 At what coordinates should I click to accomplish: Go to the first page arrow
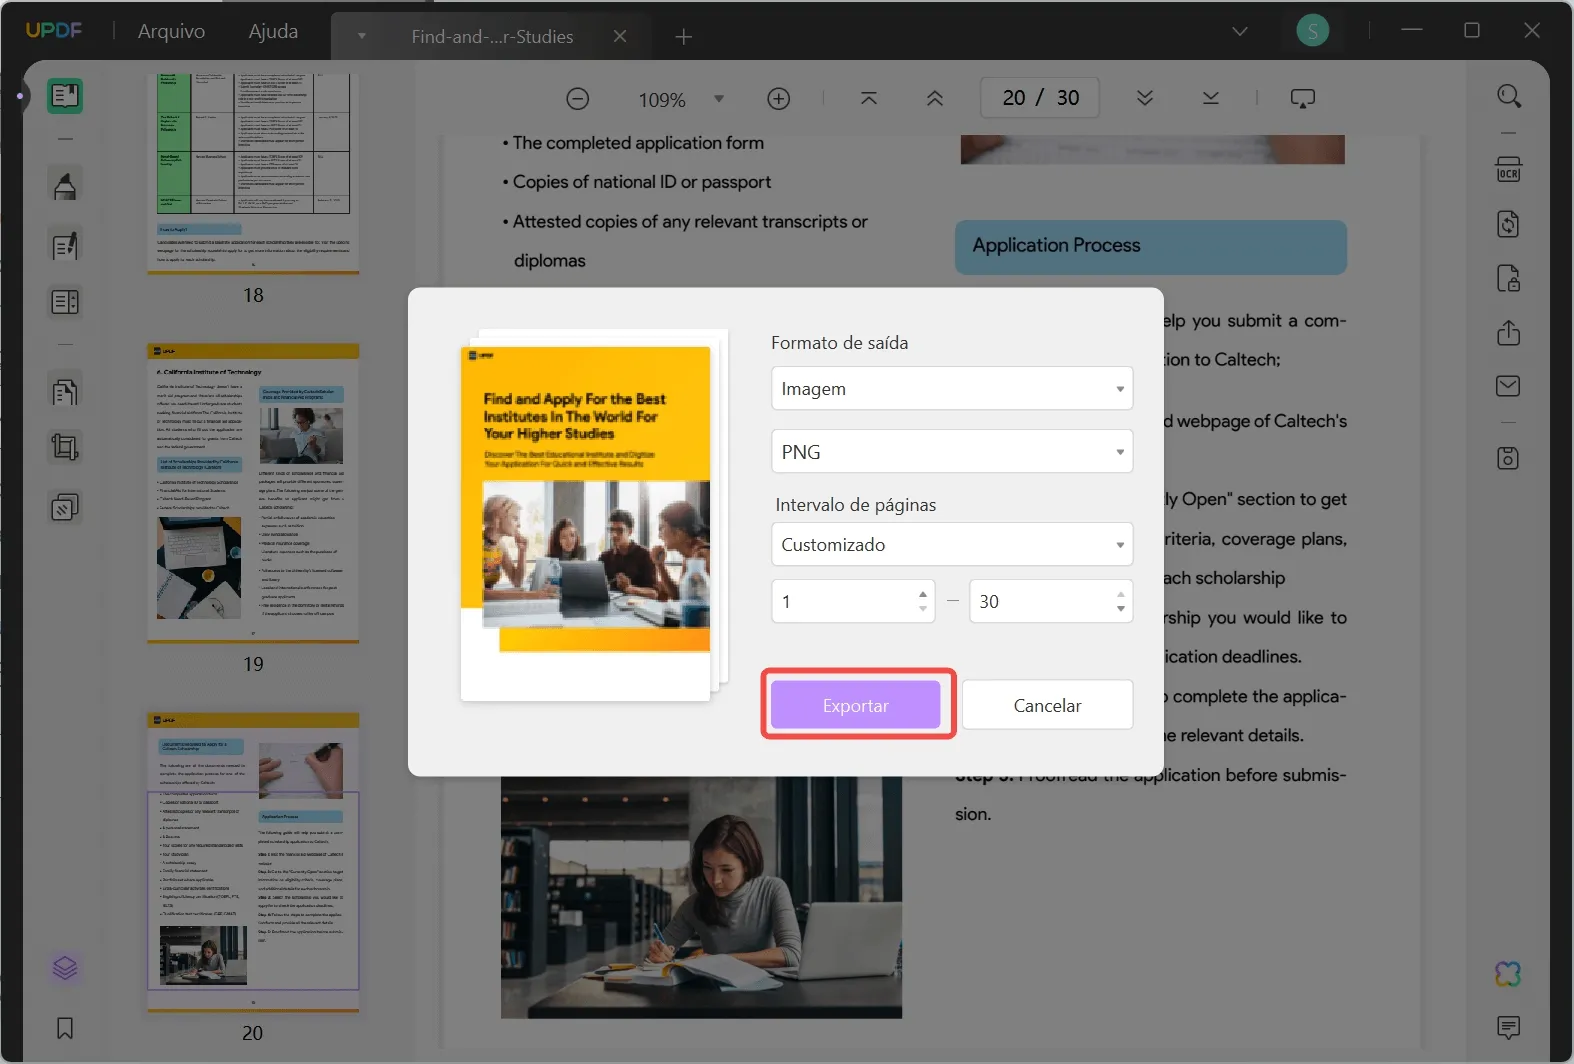[869, 98]
